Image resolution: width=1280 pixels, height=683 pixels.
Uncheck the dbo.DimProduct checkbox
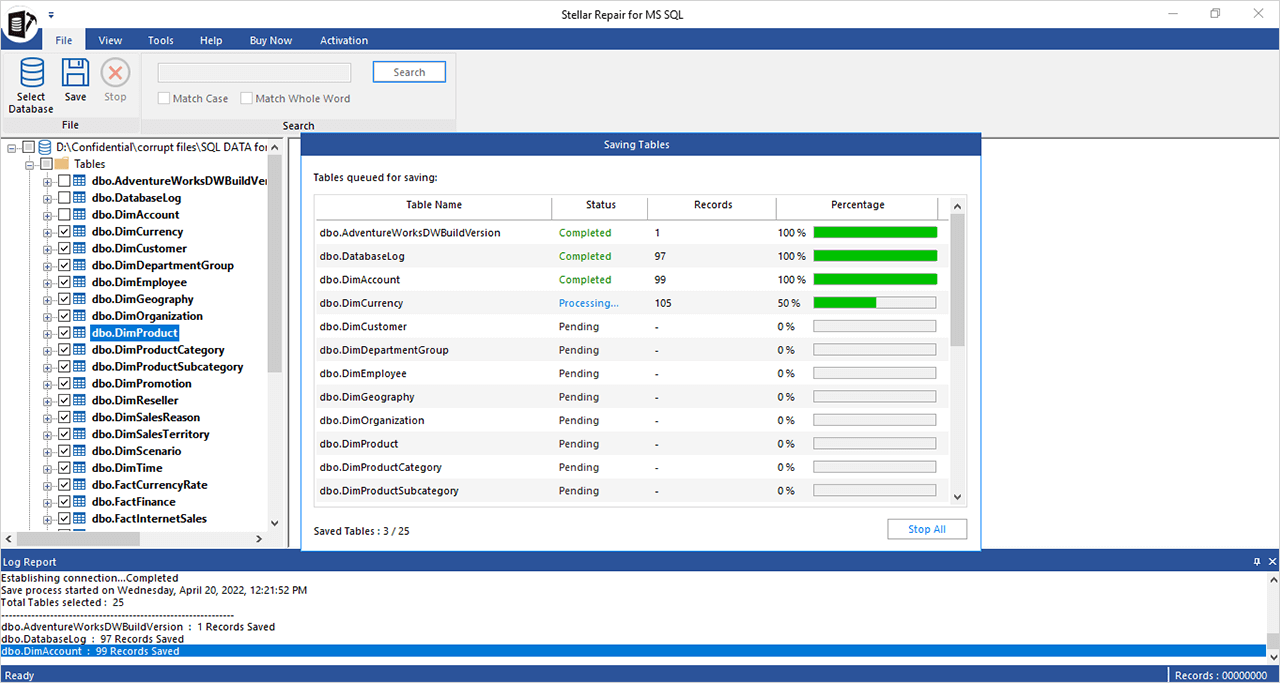[64, 333]
